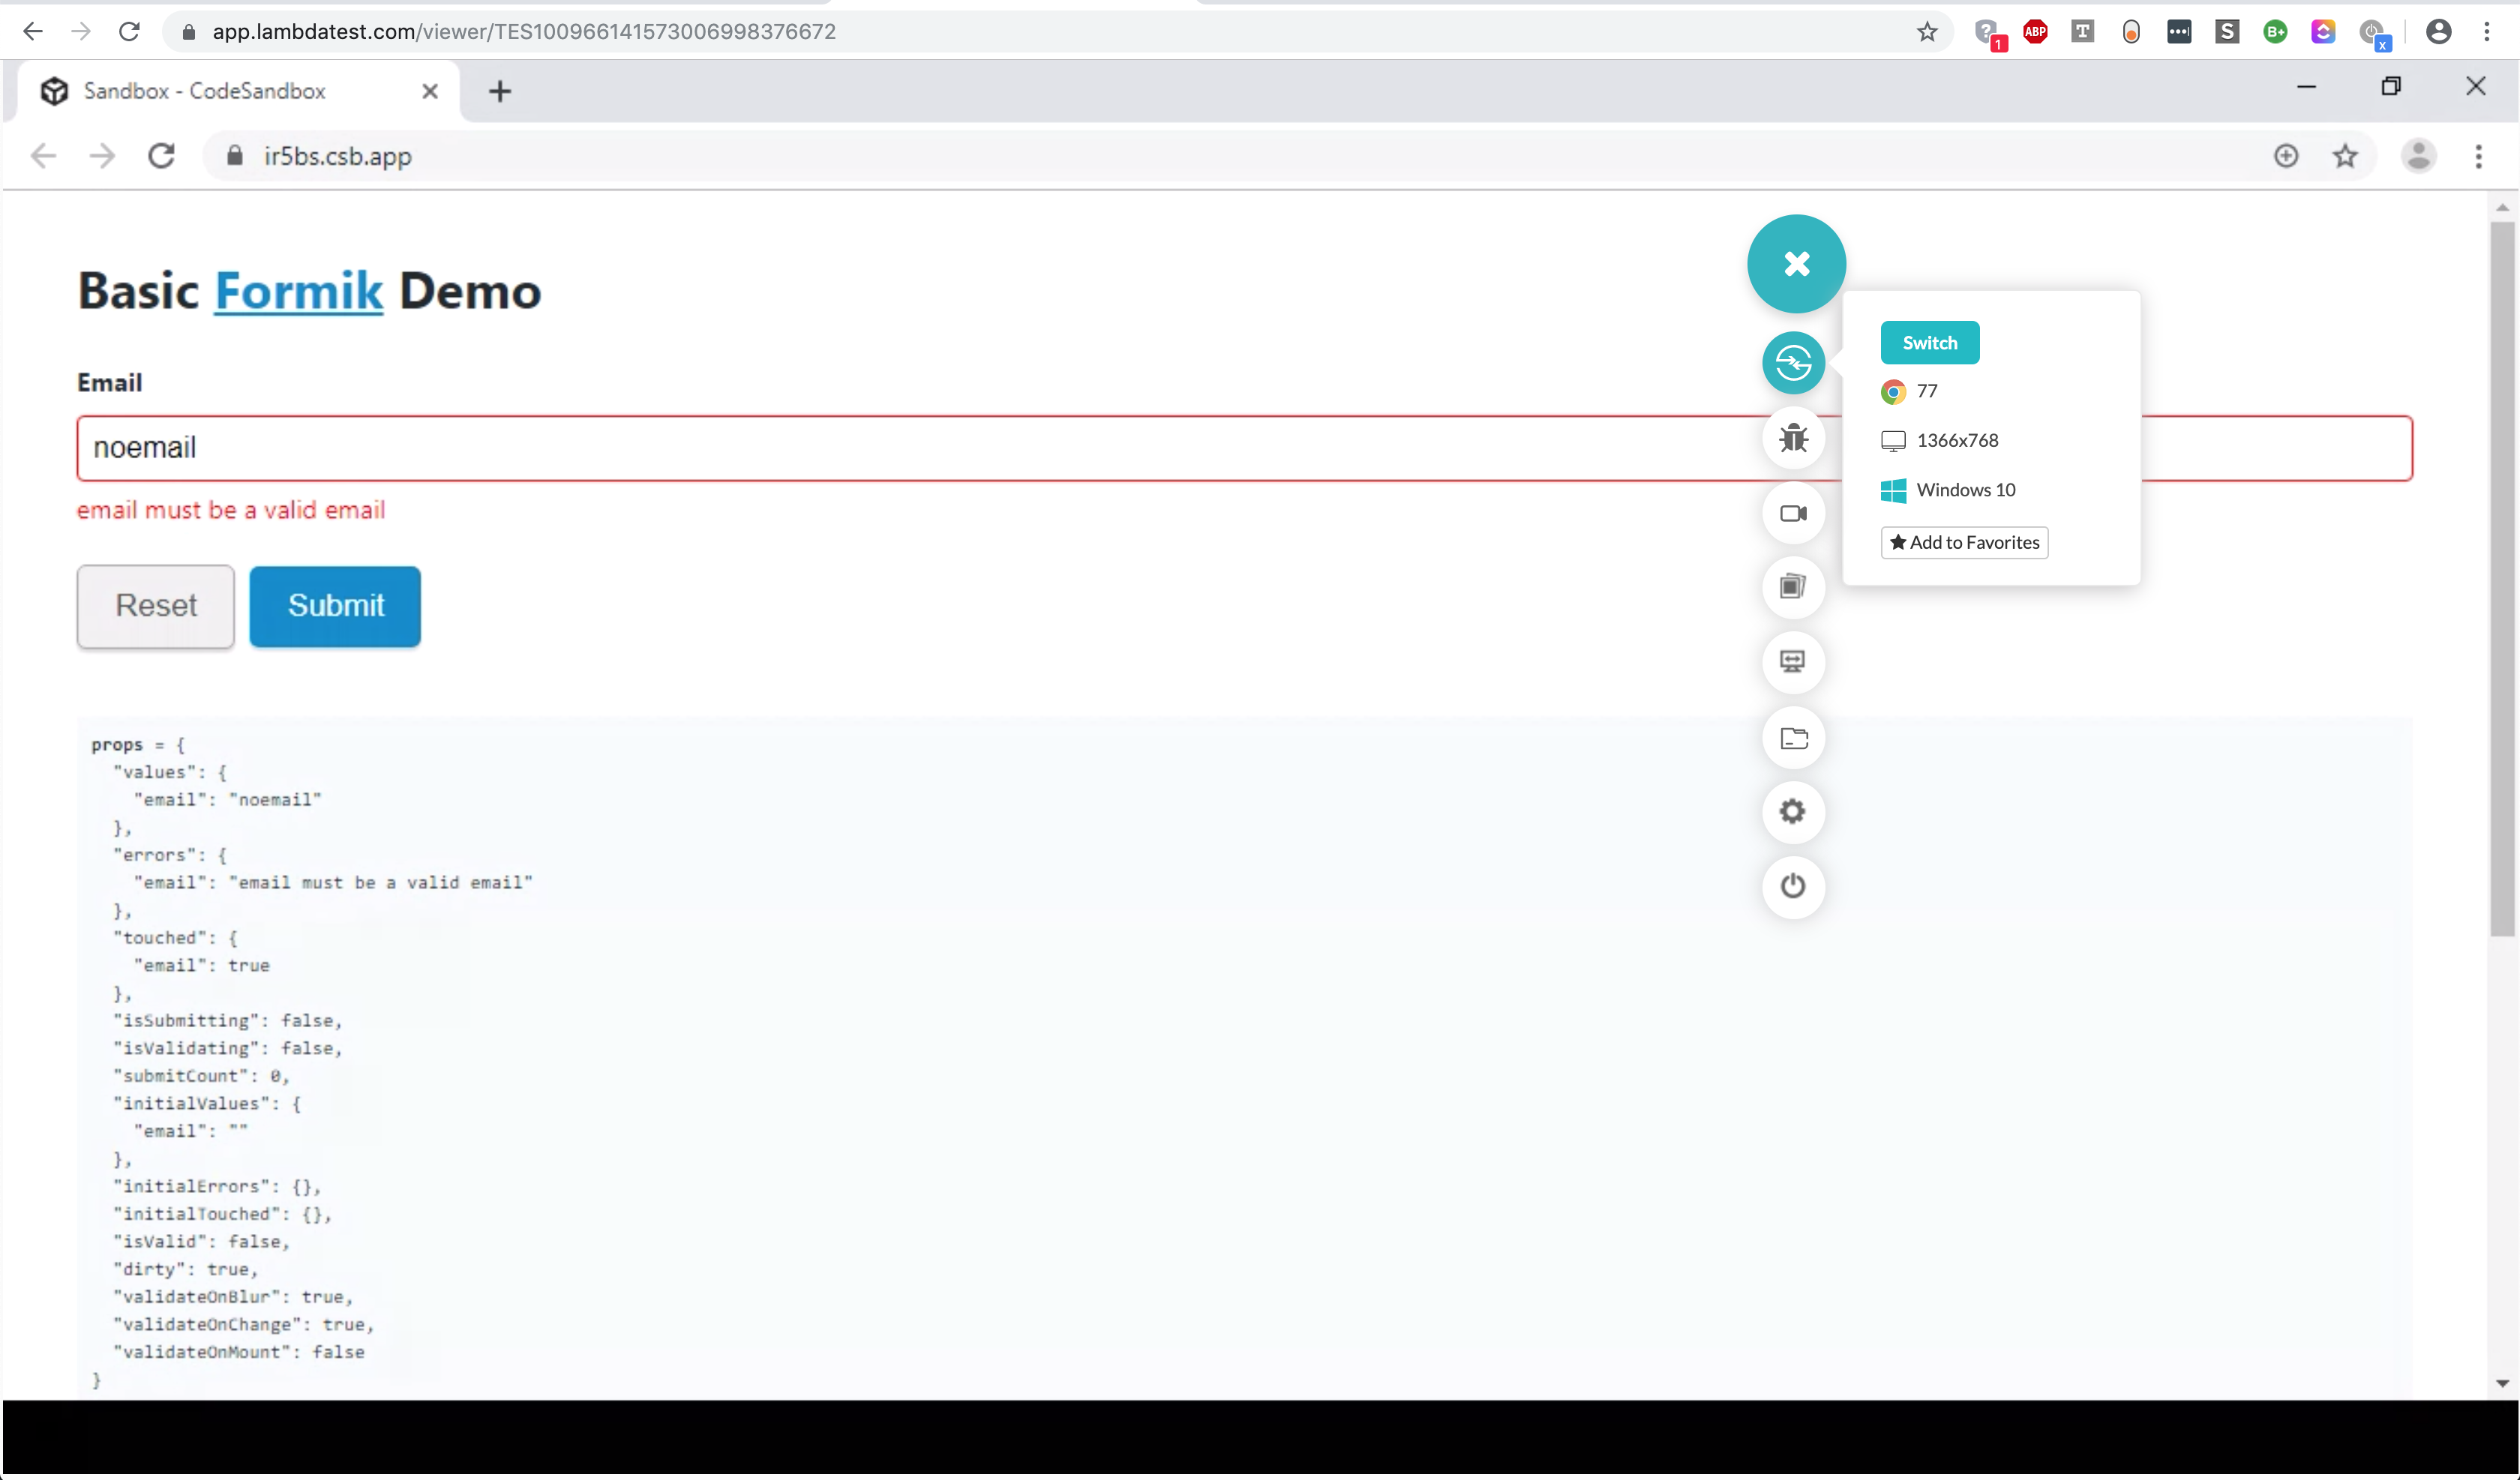Open the switch configuration sync icon
This screenshot has height=1480, width=2520.
click(x=1793, y=363)
